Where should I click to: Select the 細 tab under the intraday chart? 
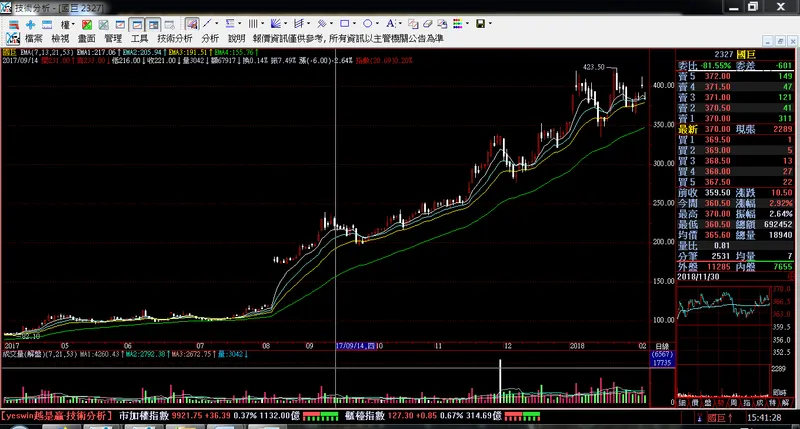[x=682, y=402]
